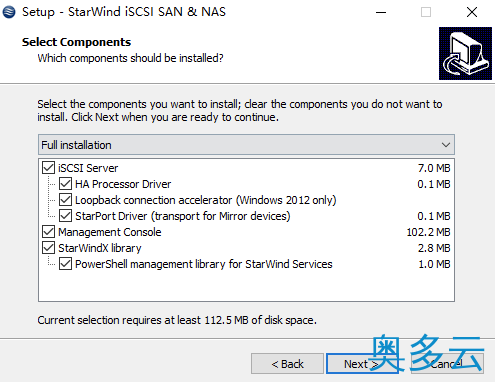
Task: Toggle Loopback connection accelerator checkbox
Action: [x=65, y=200]
